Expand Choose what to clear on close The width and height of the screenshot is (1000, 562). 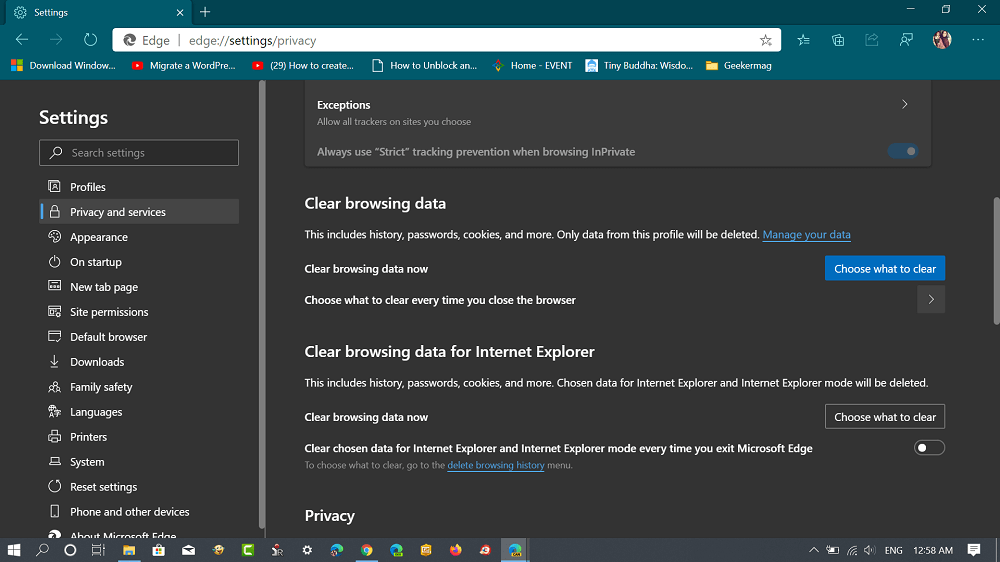[930, 300]
